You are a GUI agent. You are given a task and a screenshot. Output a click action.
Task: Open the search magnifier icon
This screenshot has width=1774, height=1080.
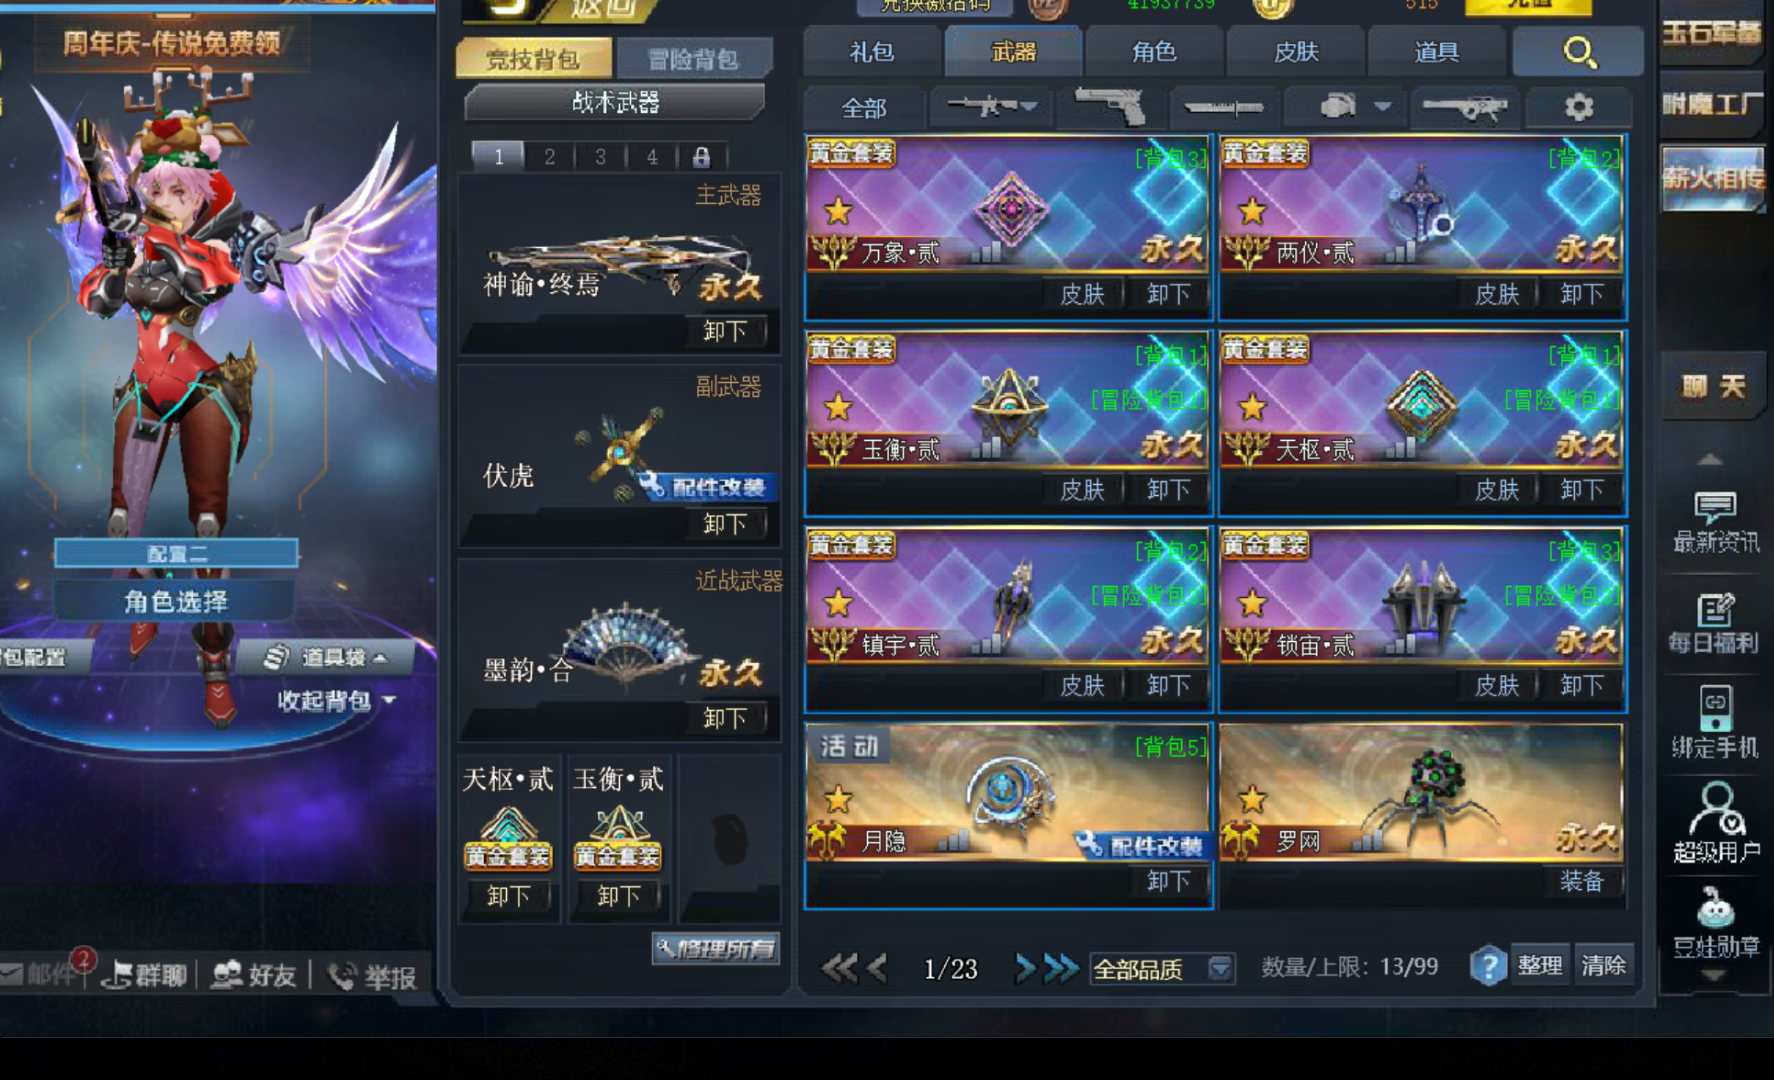1579,52
